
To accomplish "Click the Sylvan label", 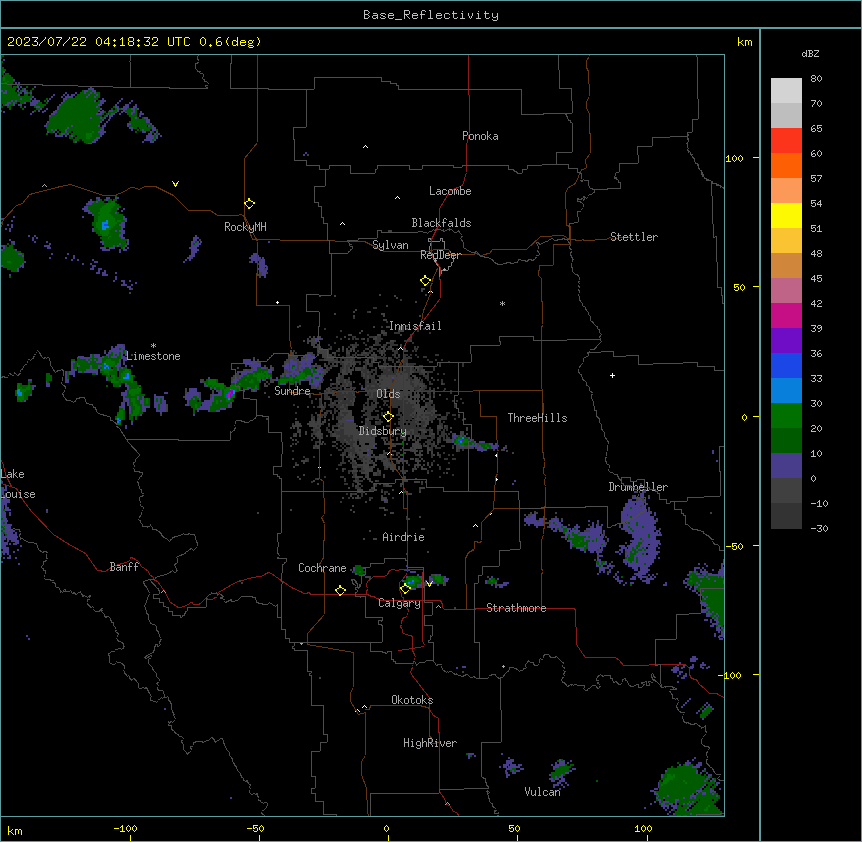I will point(390,245).
